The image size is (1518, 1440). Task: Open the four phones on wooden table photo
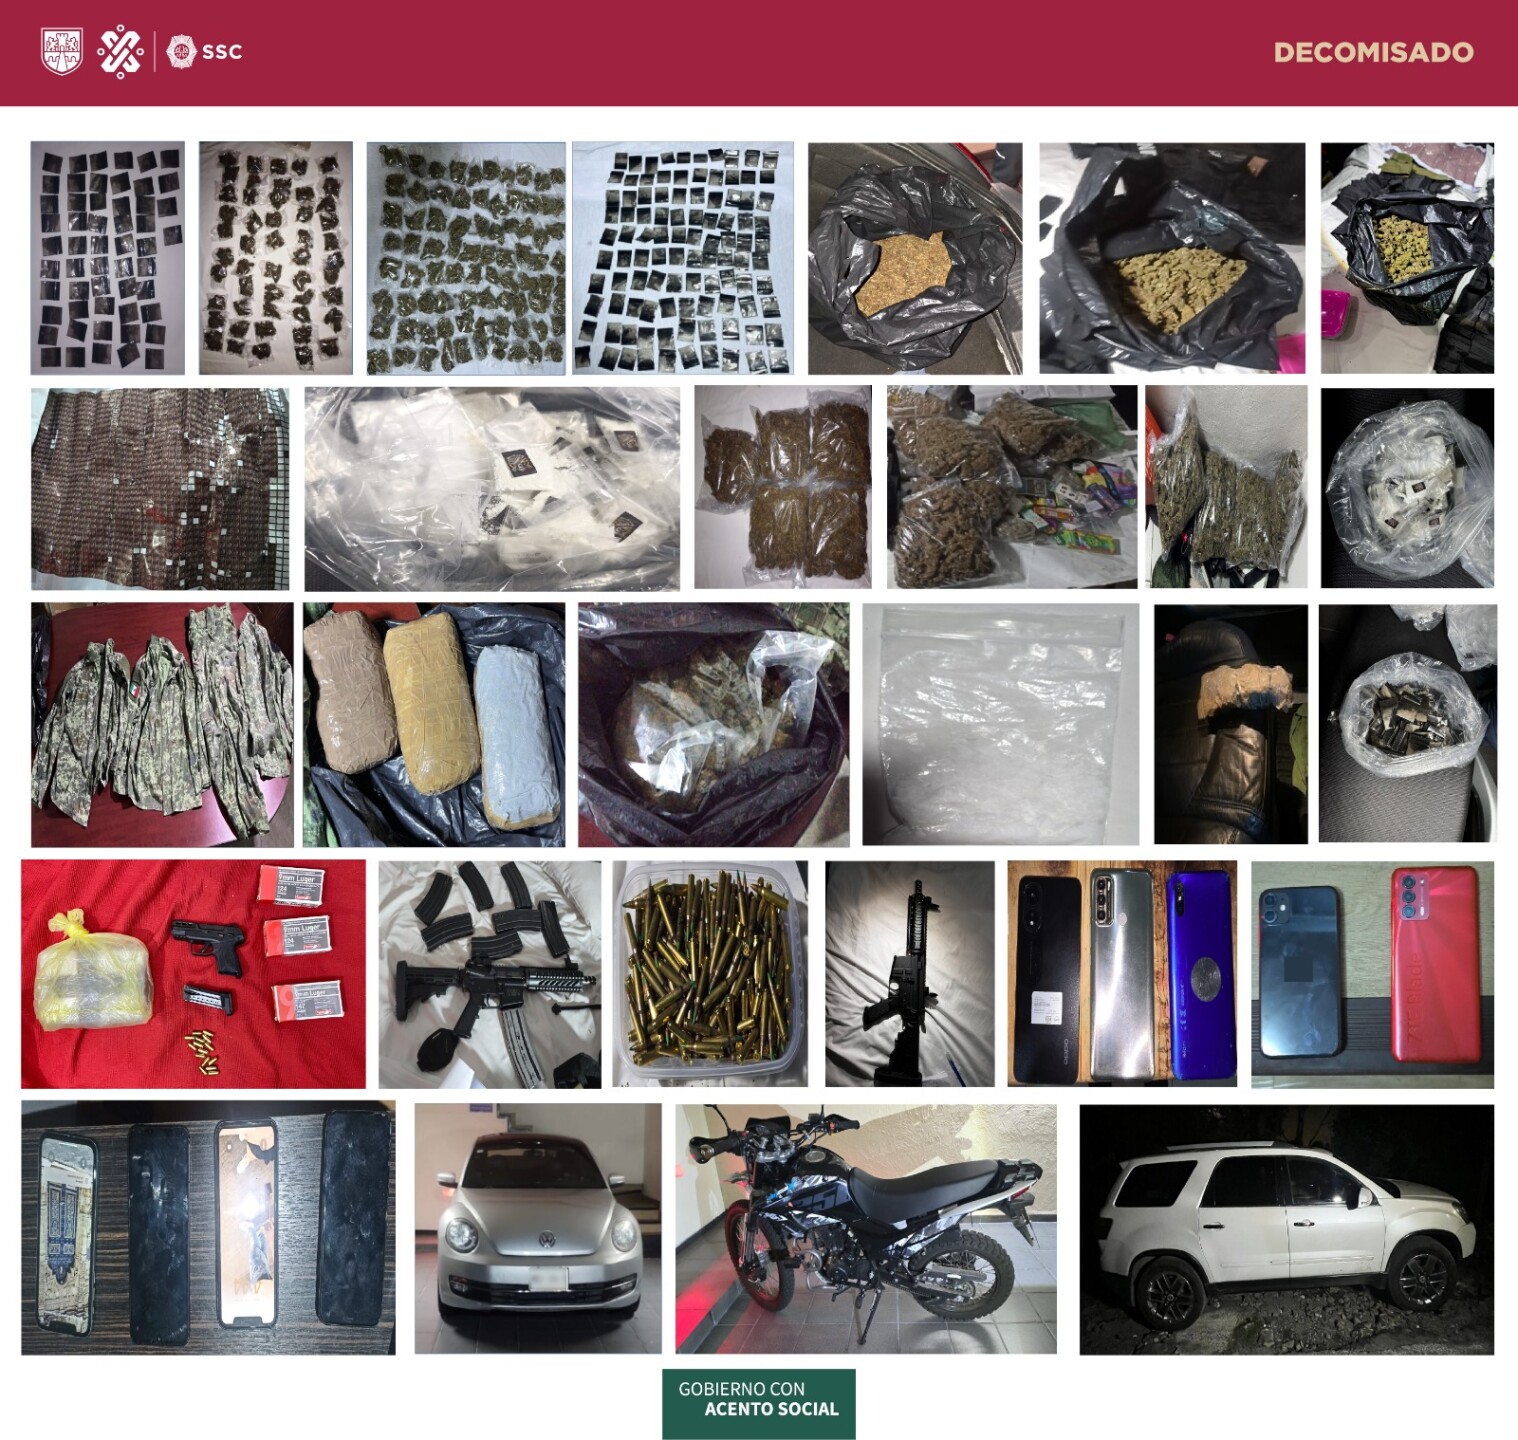[208, 1228]
